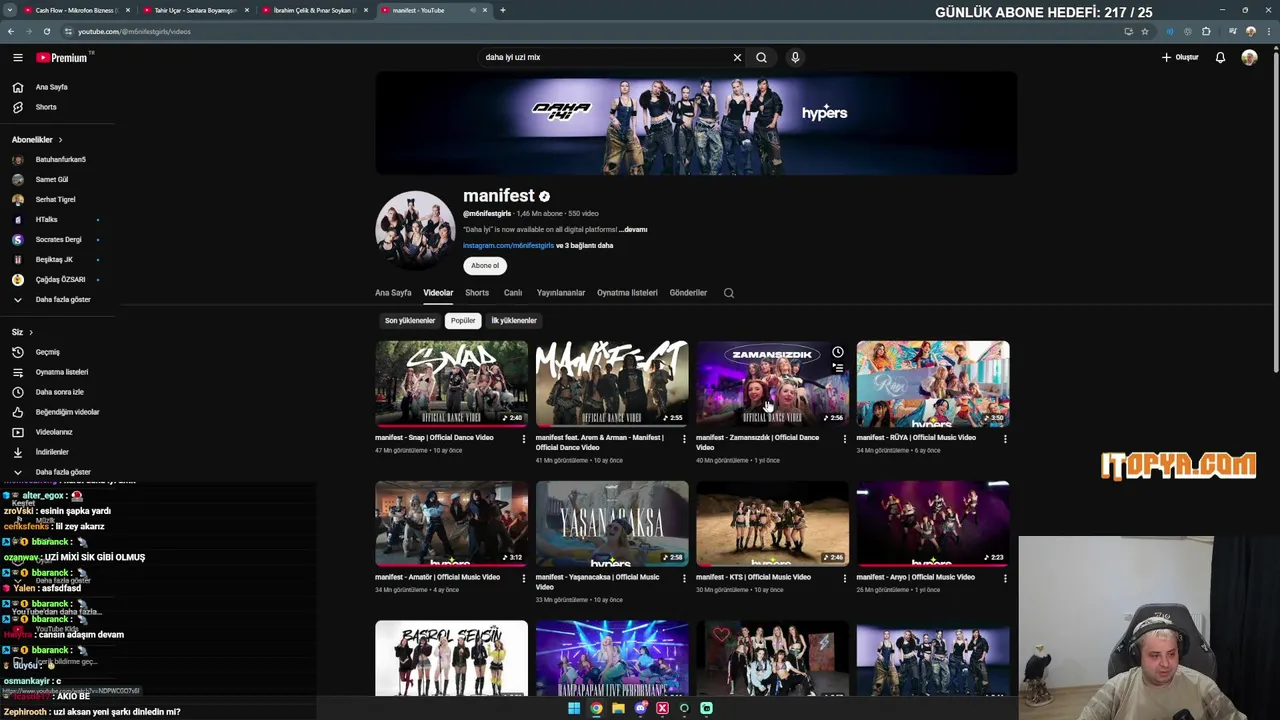Image resolution: width=1280 pixels, height=720 pixels.
Task: Click the YouTube Premium logo
Action: point(62,57)
